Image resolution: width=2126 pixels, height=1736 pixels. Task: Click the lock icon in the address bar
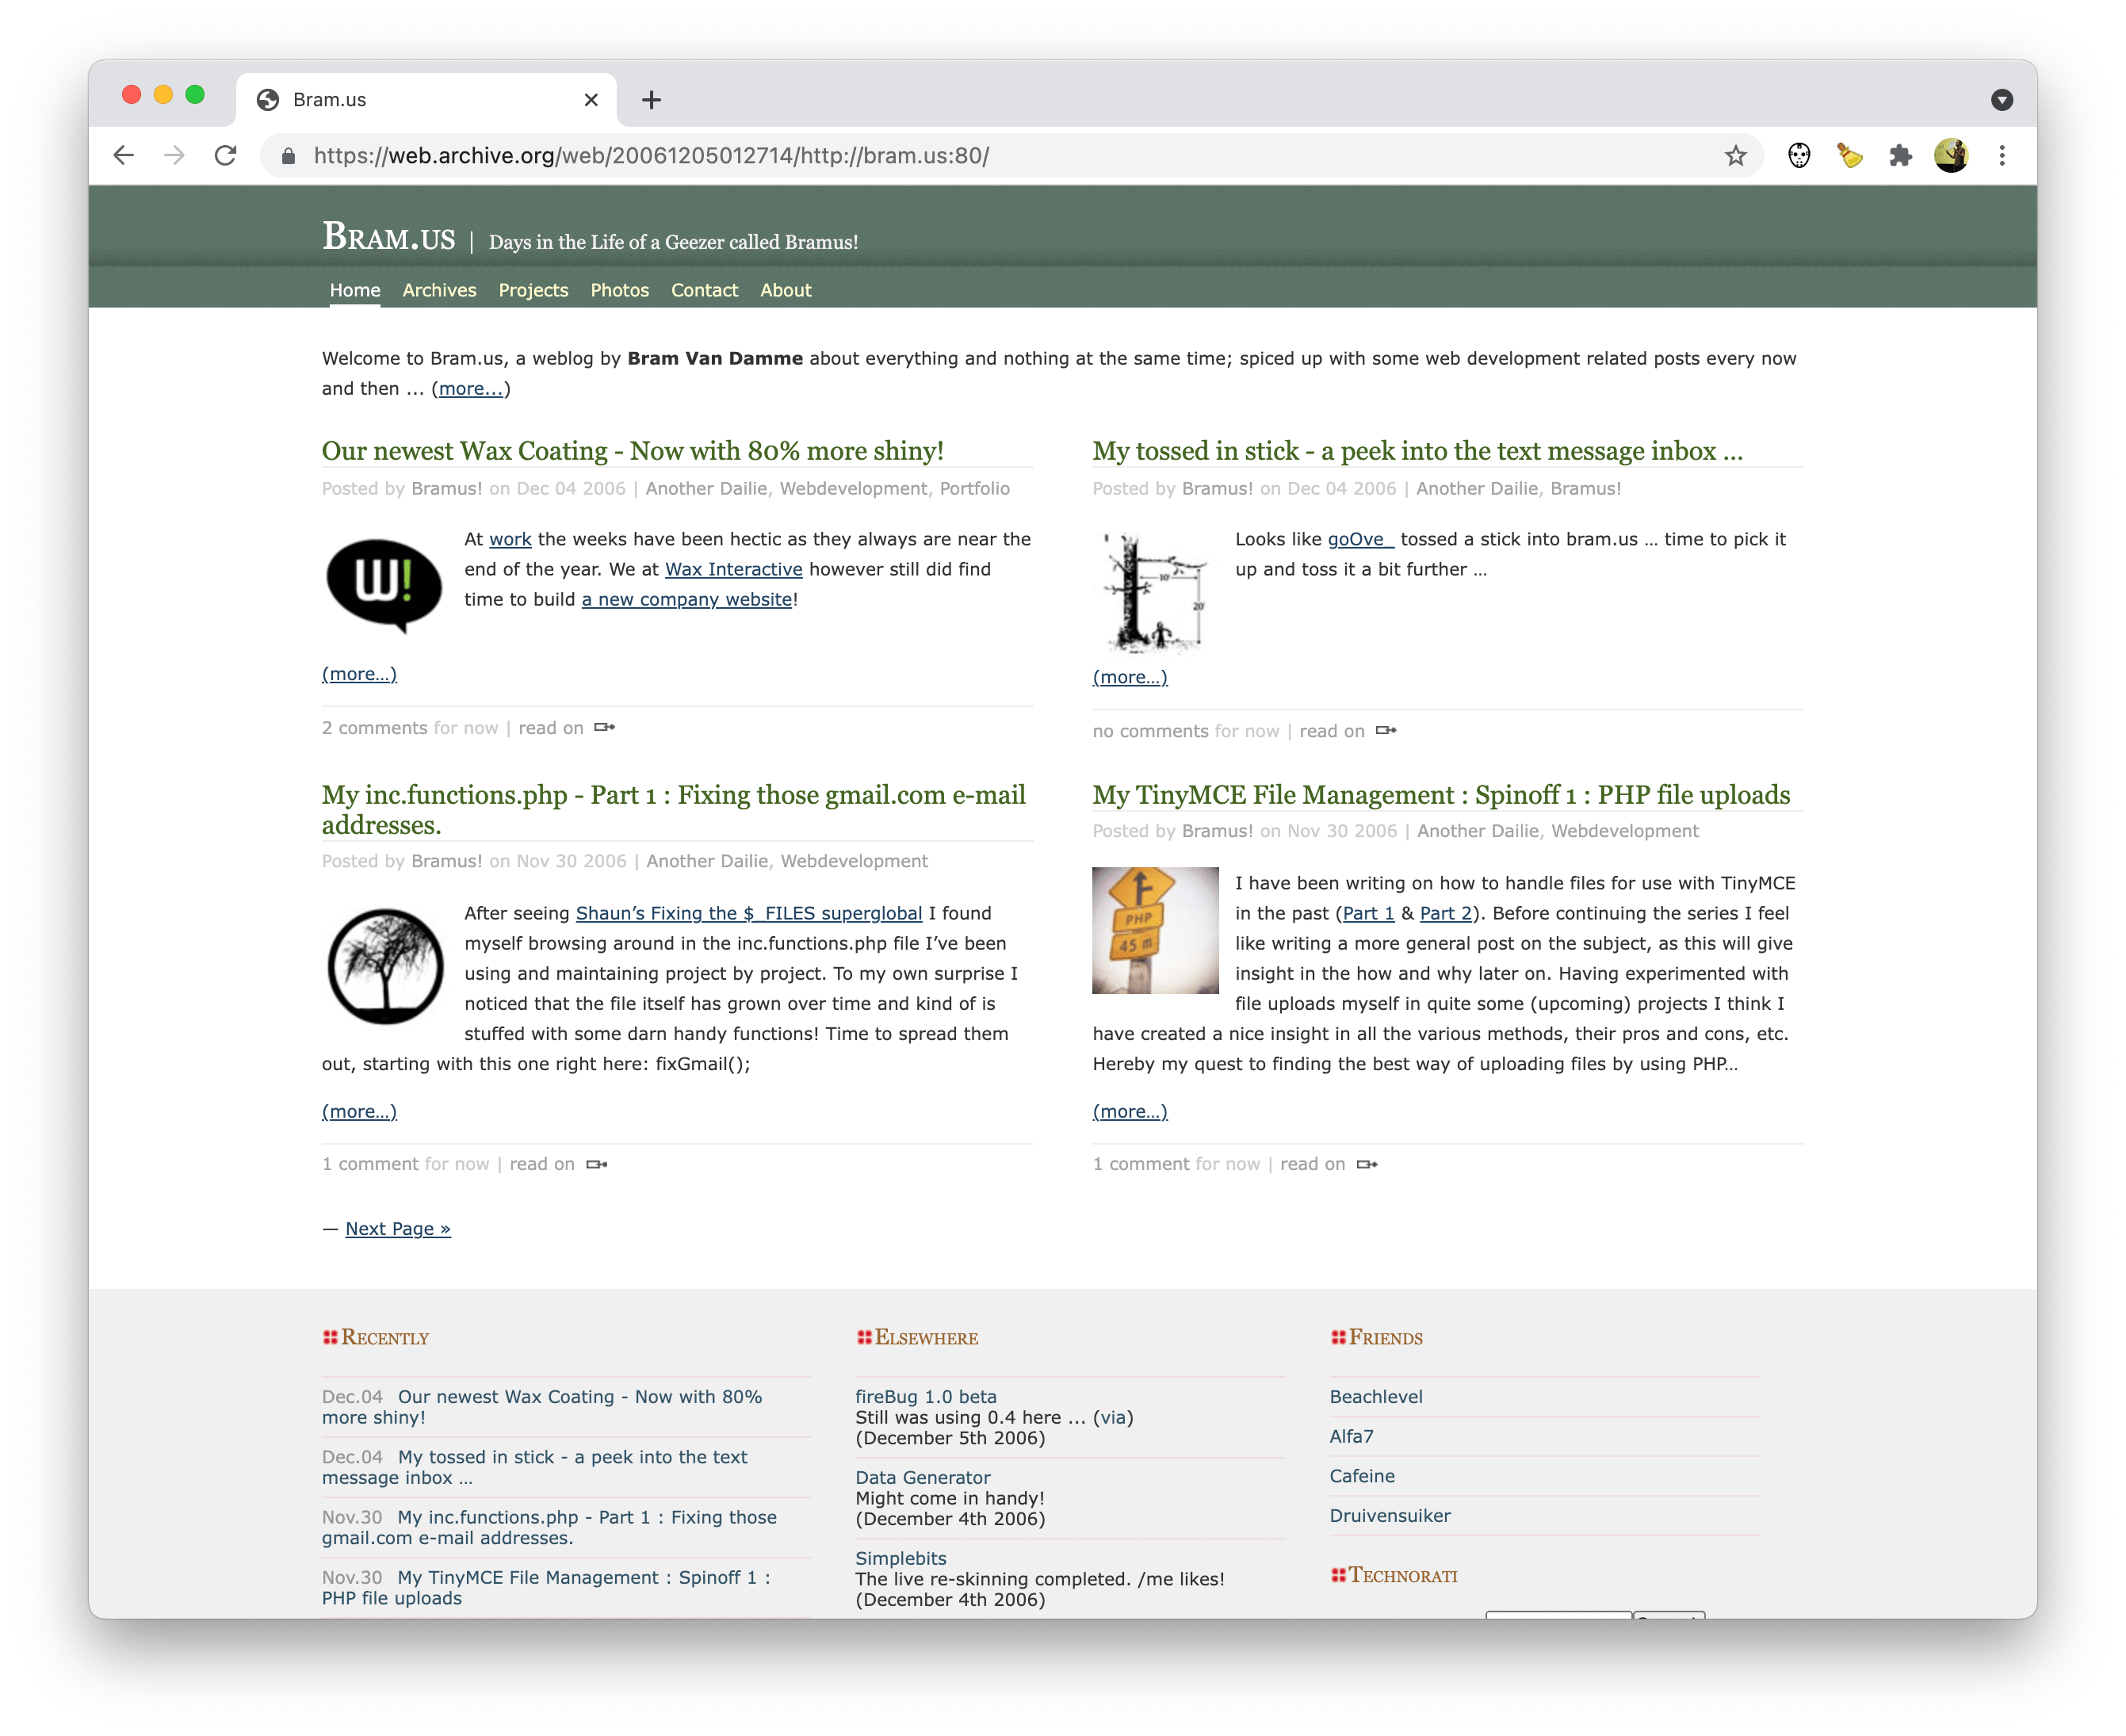click(x=288, y=156)
